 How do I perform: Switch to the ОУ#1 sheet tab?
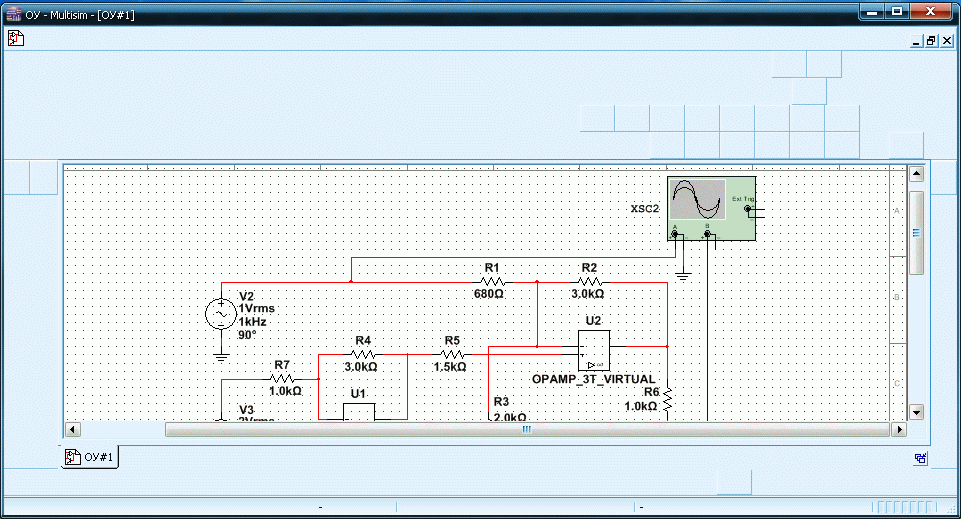(91, 457)
